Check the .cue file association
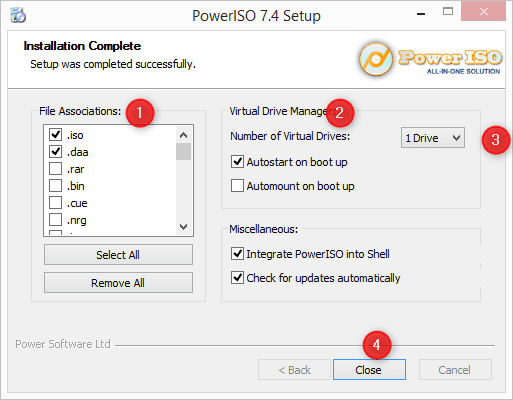 pos(55,203)
